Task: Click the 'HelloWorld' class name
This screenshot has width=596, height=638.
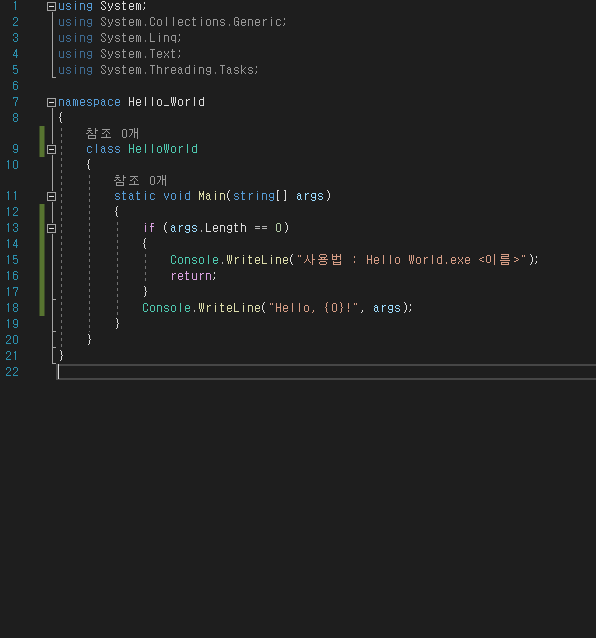Action: point(163,149)
